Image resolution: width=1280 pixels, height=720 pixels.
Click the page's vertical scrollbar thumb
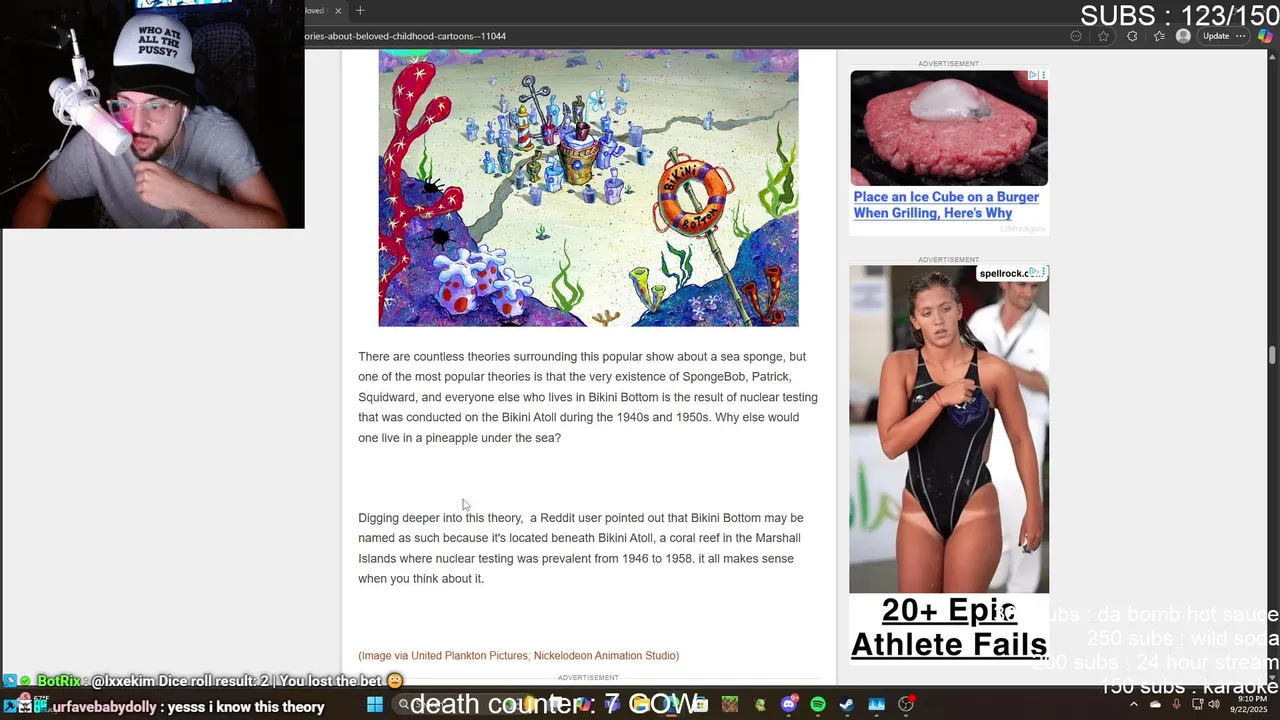[x=1272, y=355]
